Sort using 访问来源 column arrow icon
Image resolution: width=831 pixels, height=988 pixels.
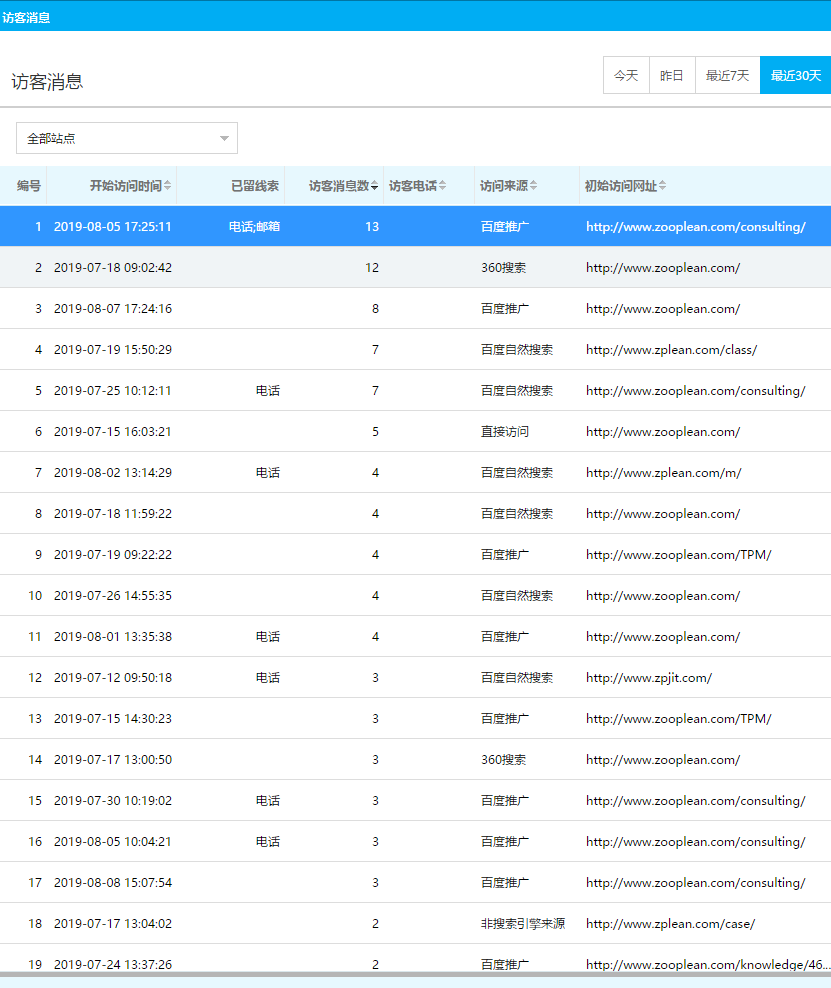pos(534,186)
